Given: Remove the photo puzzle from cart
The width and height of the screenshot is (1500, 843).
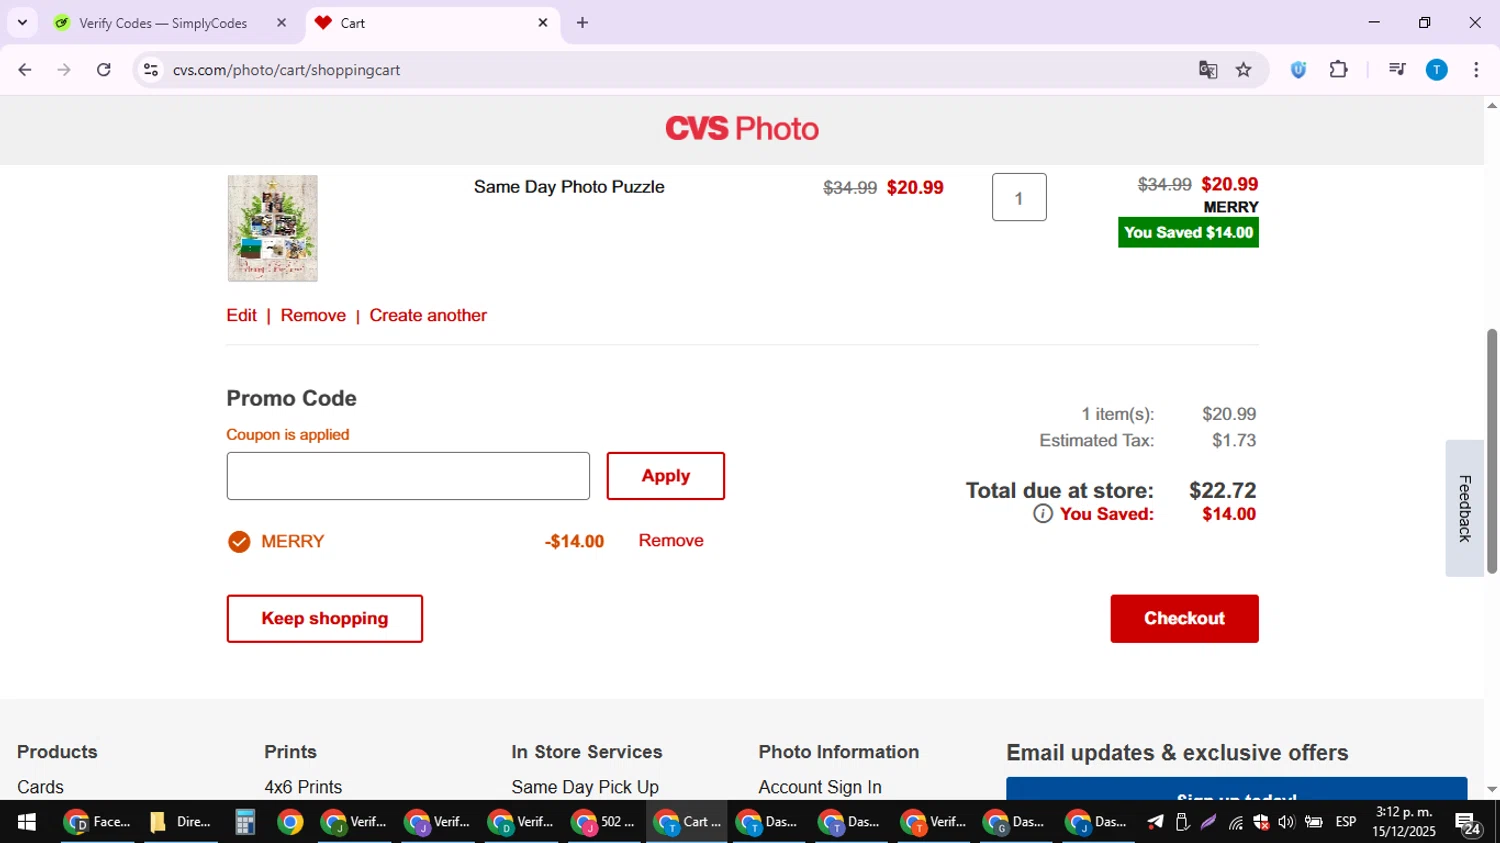Looking at the screenshot, I should (313, 315).
